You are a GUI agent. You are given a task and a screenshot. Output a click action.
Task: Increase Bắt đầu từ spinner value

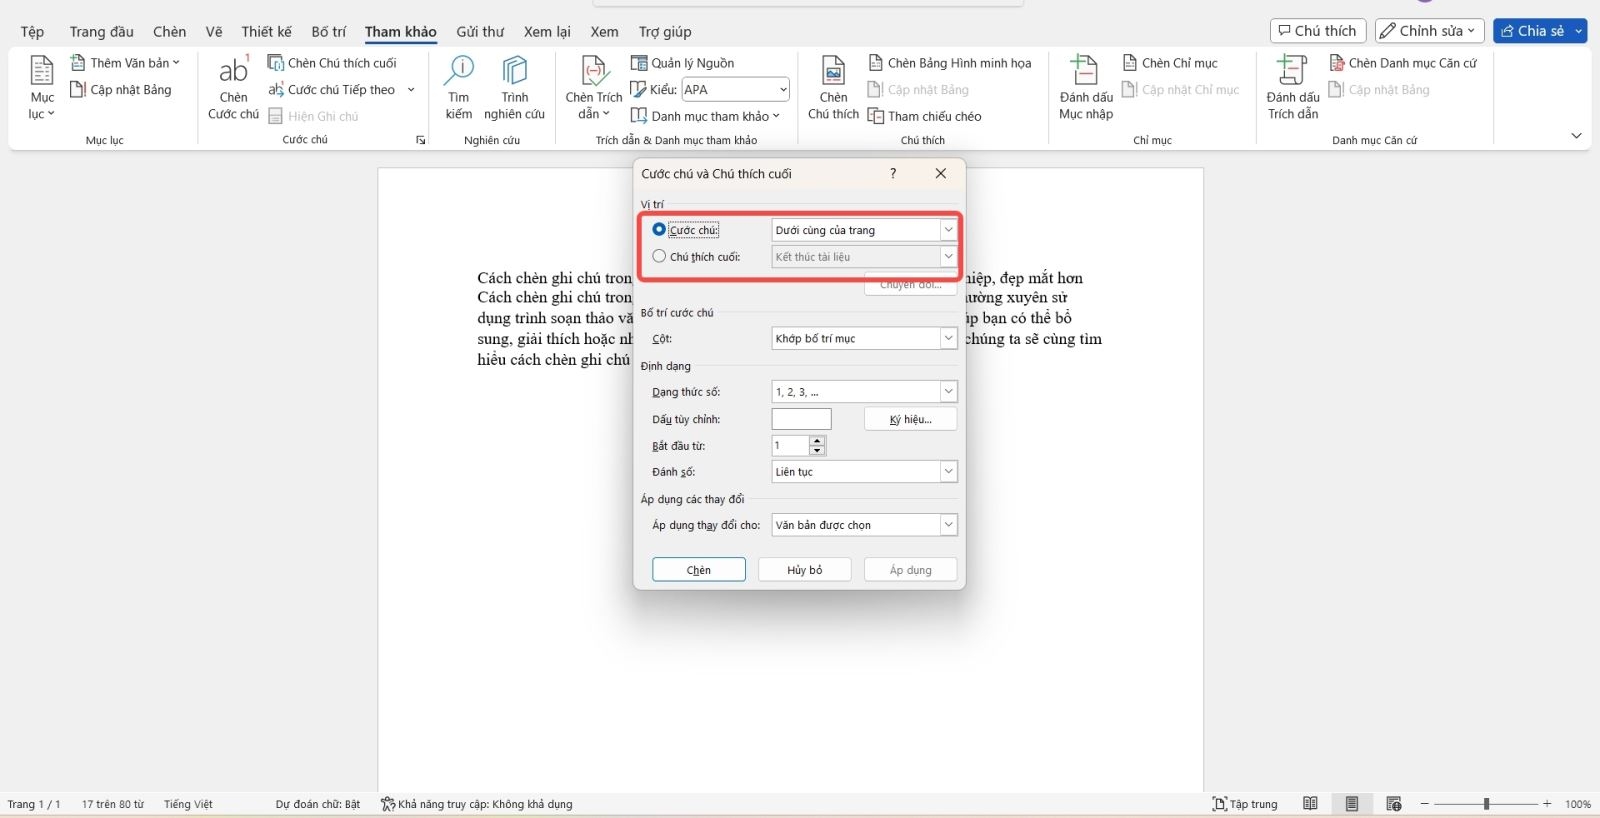[817, 441]
